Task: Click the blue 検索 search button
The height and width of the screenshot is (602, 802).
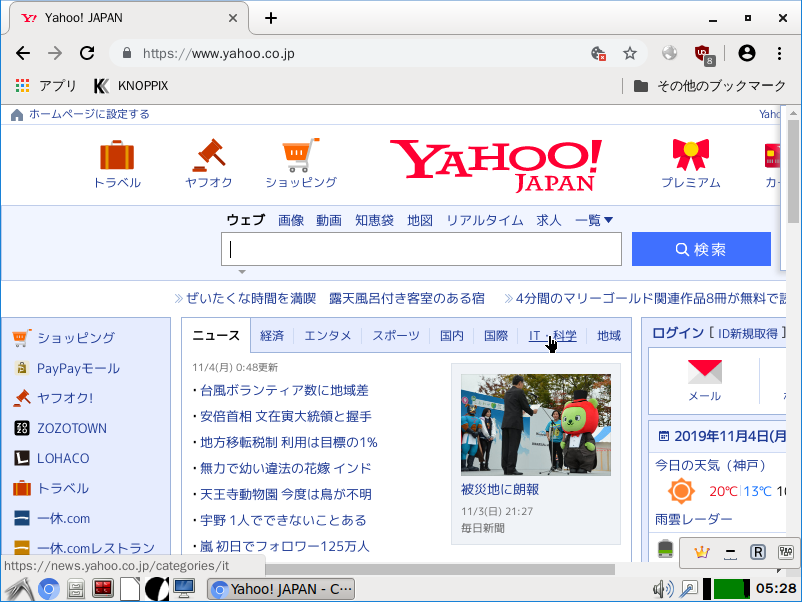Action: tap(701, 249)
